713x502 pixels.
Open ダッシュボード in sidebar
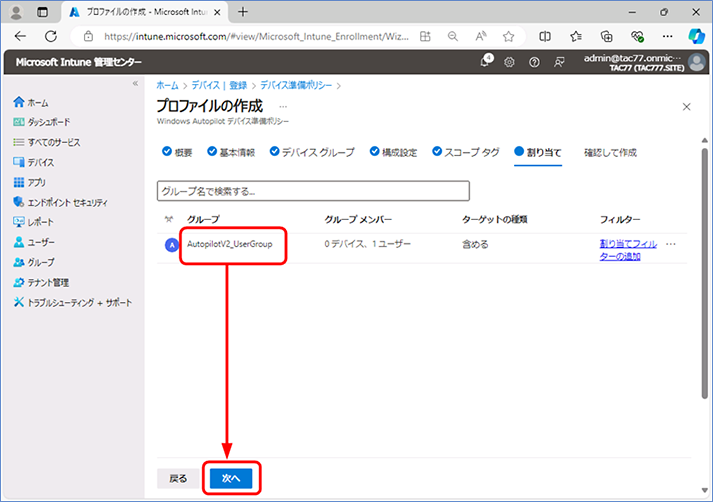click(x=42, y=122)
